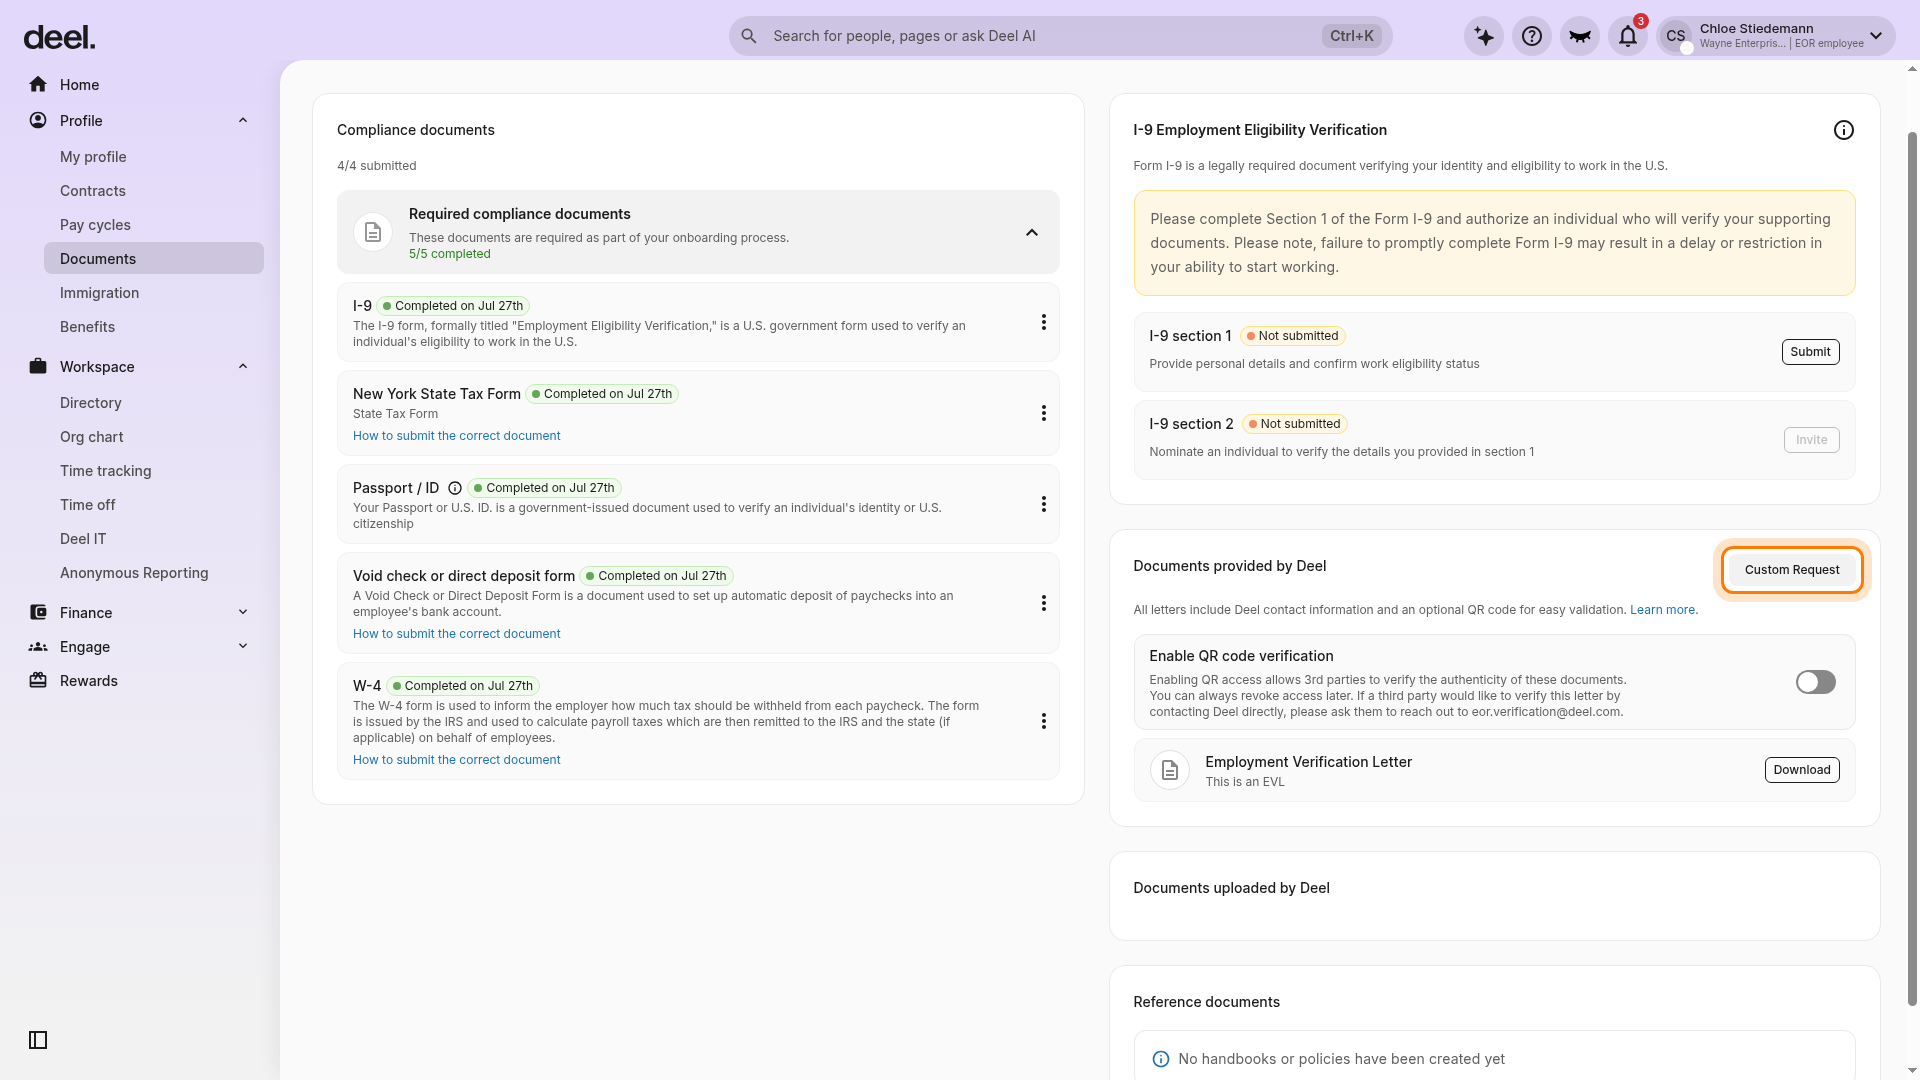Click the Passport / ID info icon
Image resolution: width=1920 pixels, height=1080 pixels.
coord(455,488)
